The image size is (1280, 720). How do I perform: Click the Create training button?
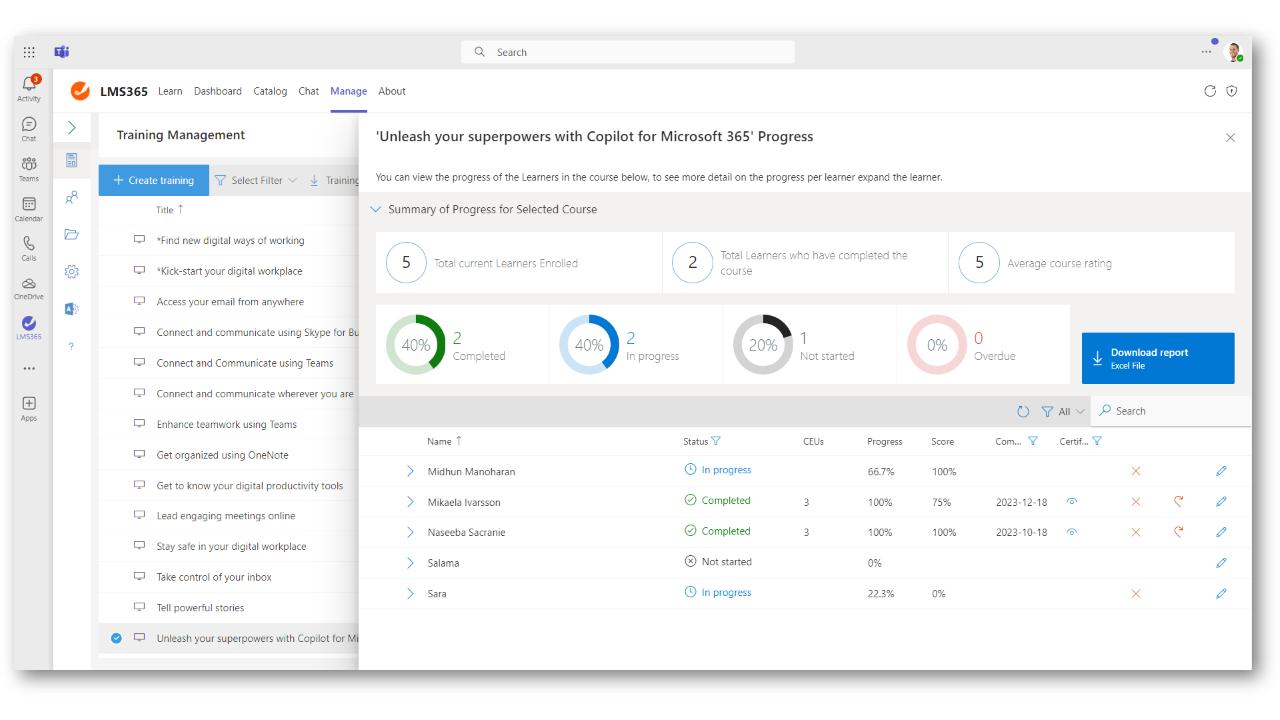pos(154,180)
